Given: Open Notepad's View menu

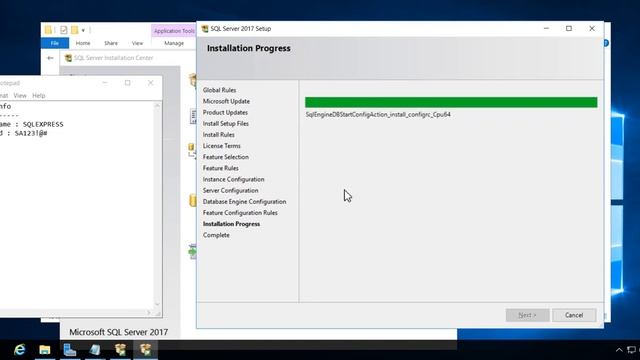Looking at the screenshot, I should (20, 96).
